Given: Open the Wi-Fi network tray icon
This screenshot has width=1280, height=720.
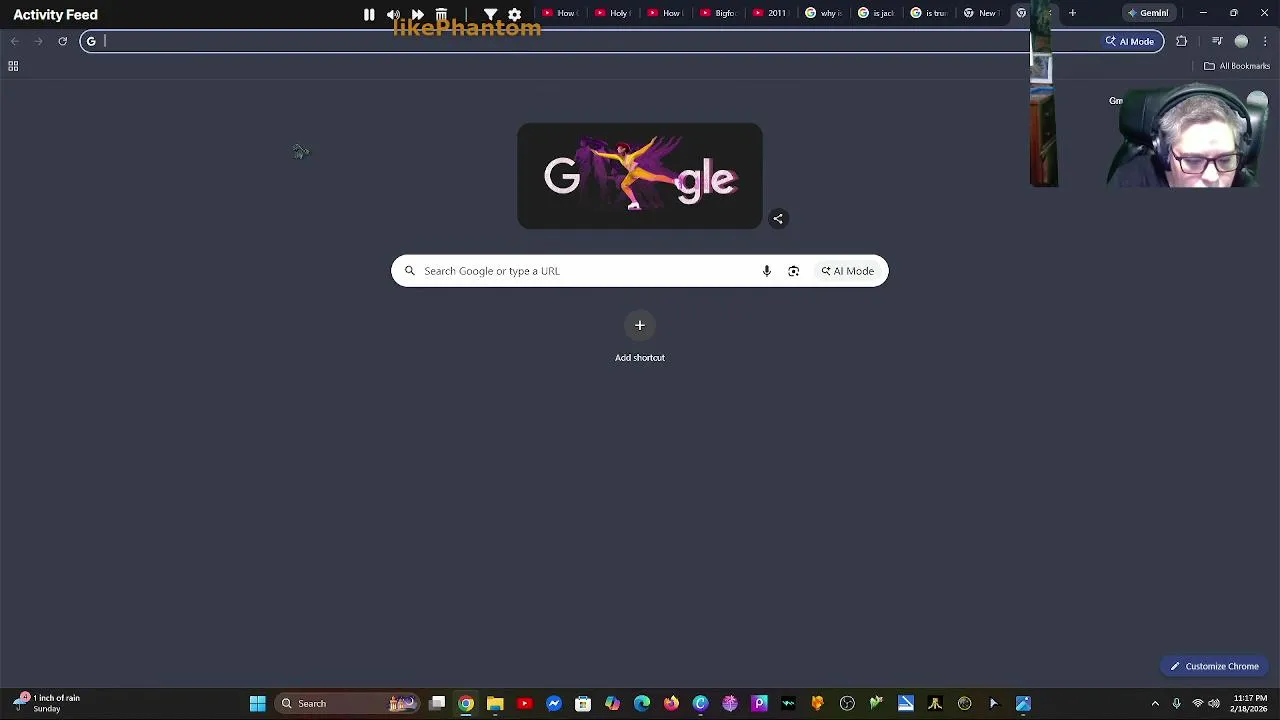Looking at the screenshot, I should [1197, 703].
